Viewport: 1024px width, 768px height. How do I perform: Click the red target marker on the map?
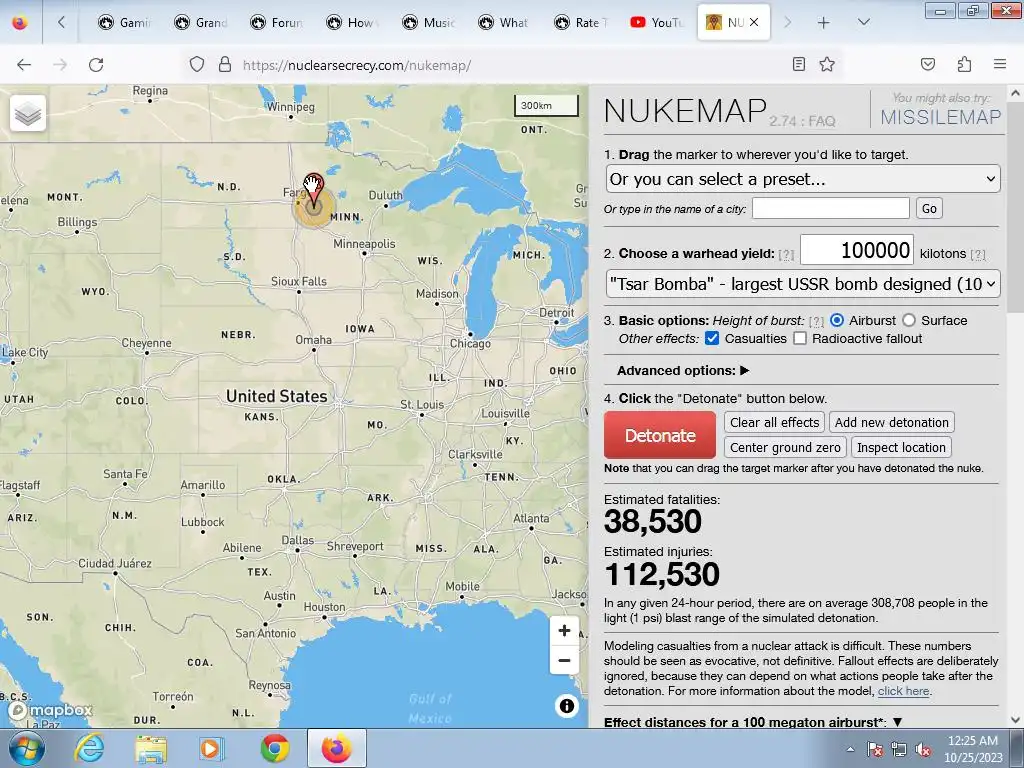pos(314,189)
